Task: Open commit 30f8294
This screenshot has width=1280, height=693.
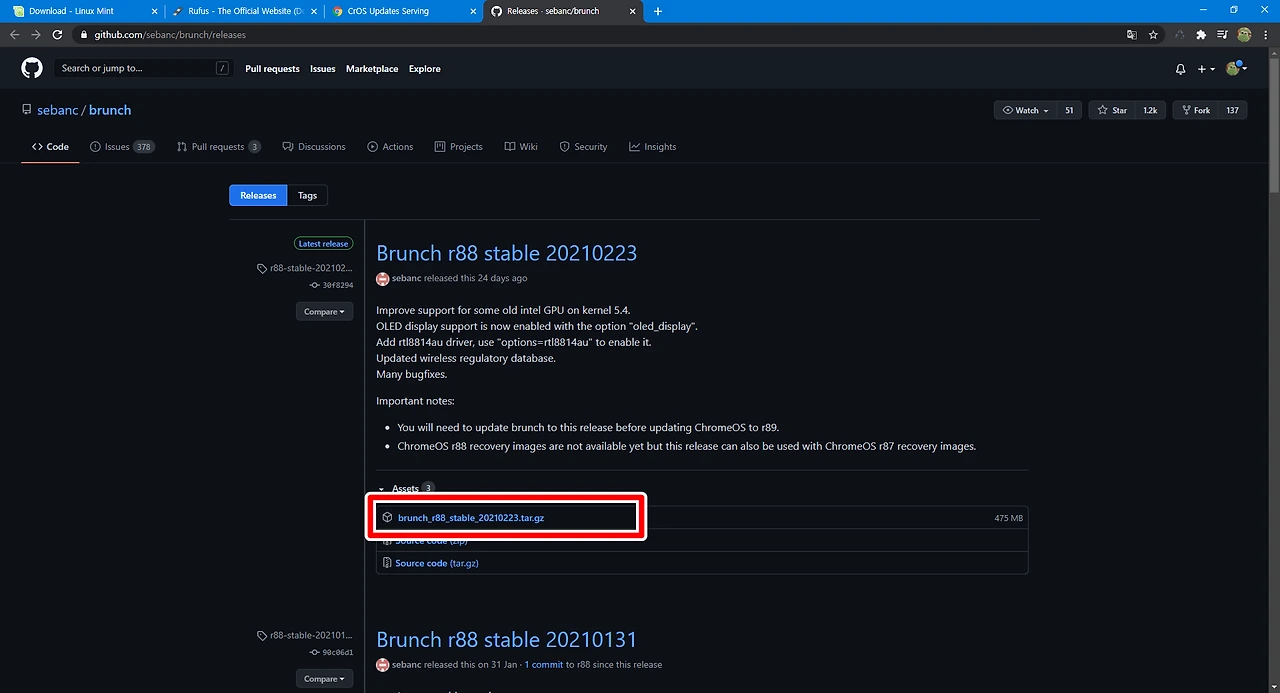Action: pyautogui.click(x=337, y=285)
